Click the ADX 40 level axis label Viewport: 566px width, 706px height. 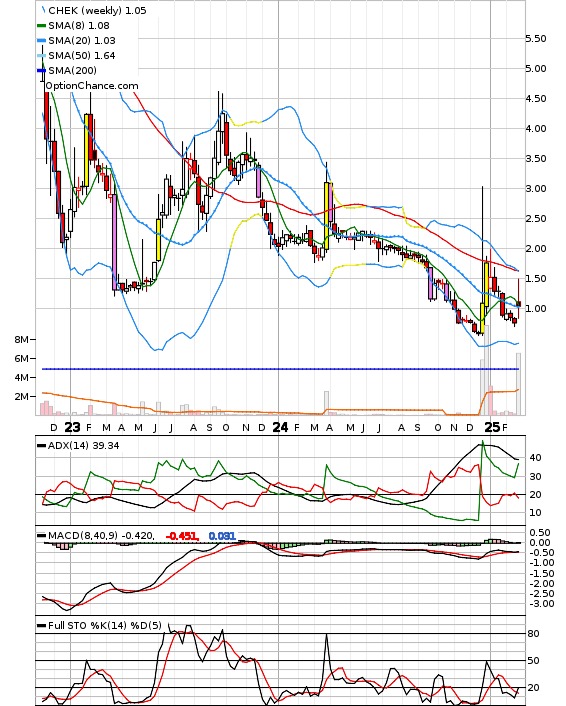tap(535, 458)
